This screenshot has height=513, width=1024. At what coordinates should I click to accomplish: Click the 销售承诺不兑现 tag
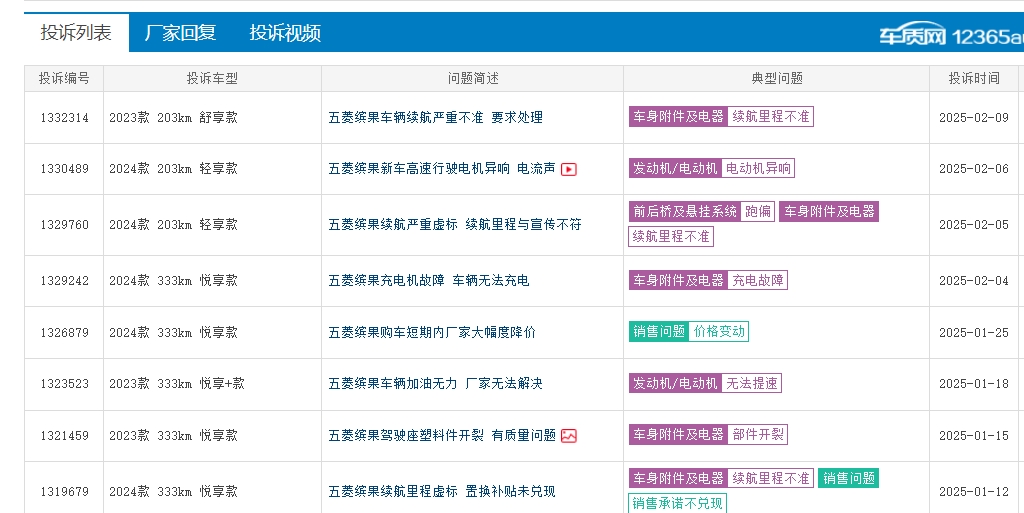(x=677, y=503)
